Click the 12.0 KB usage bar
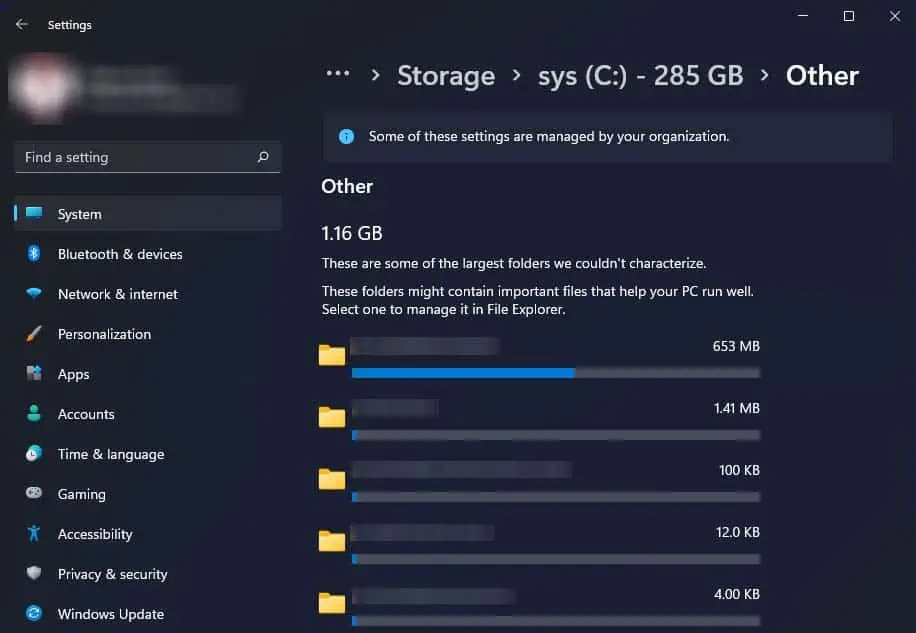The image size is (916, 633). tap(556, 559)
